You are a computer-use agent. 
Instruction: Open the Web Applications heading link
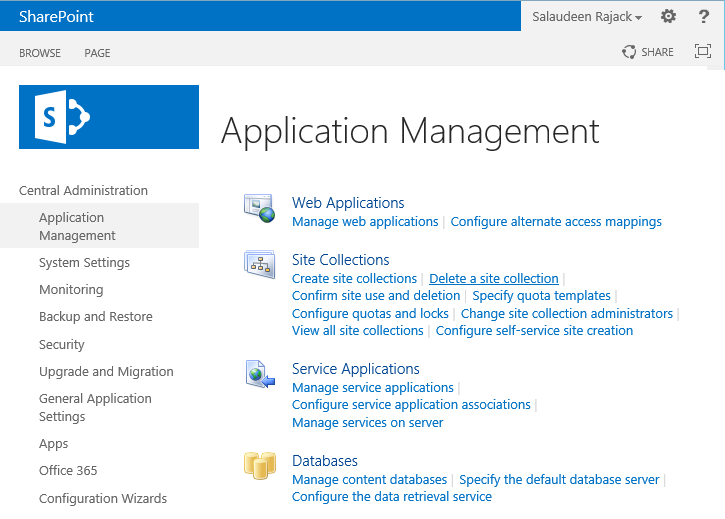click(x=348, y=203)
